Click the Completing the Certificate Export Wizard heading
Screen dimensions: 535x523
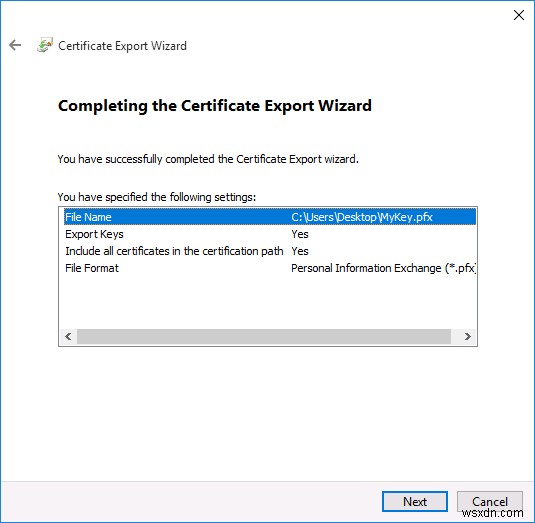215,106
